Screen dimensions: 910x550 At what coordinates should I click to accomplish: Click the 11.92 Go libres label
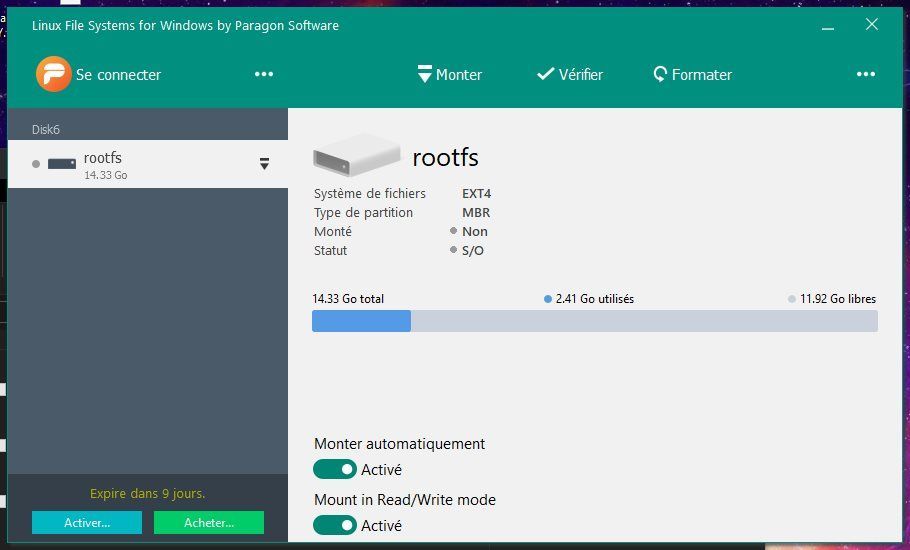click(x=837, y=299)
